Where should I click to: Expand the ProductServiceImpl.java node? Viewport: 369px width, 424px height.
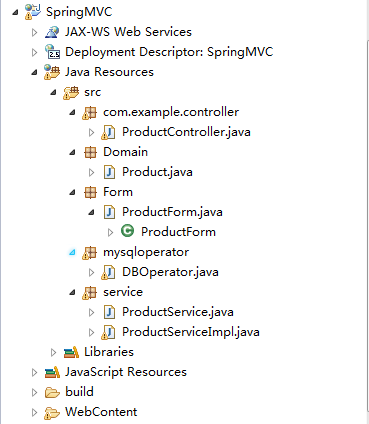tap(91, 332)
